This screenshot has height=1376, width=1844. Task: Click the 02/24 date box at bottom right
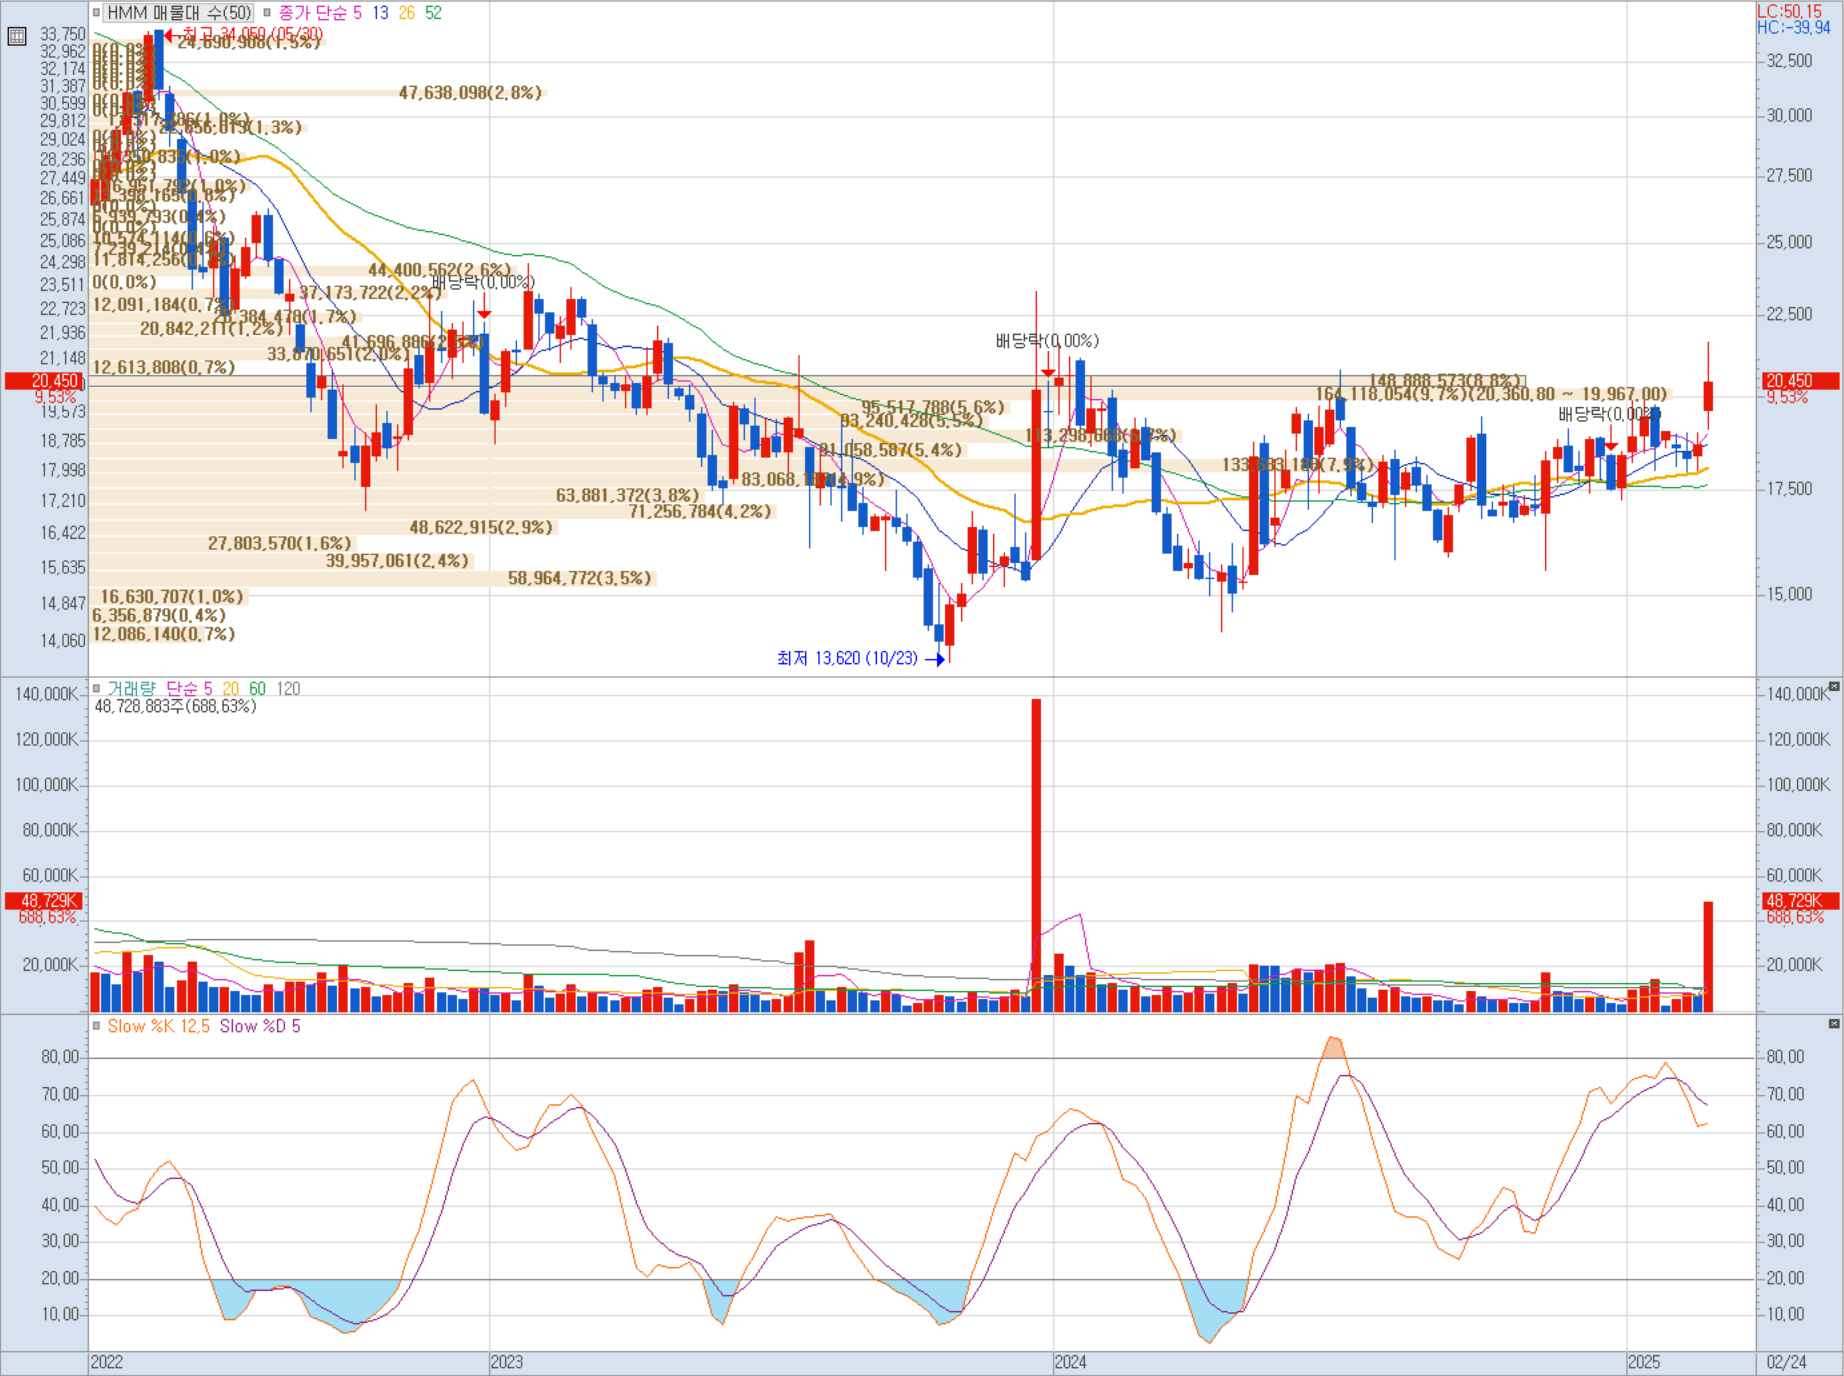[1786, 1362]
